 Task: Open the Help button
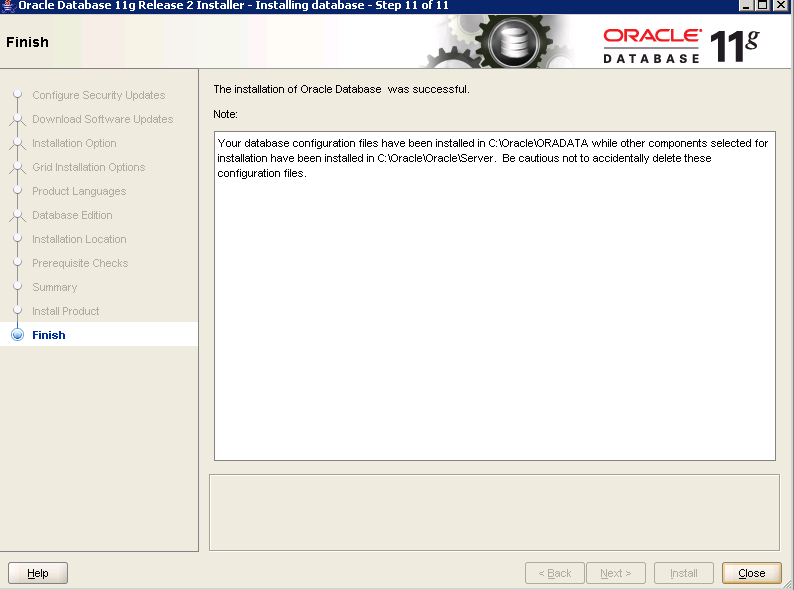(38, 573)
